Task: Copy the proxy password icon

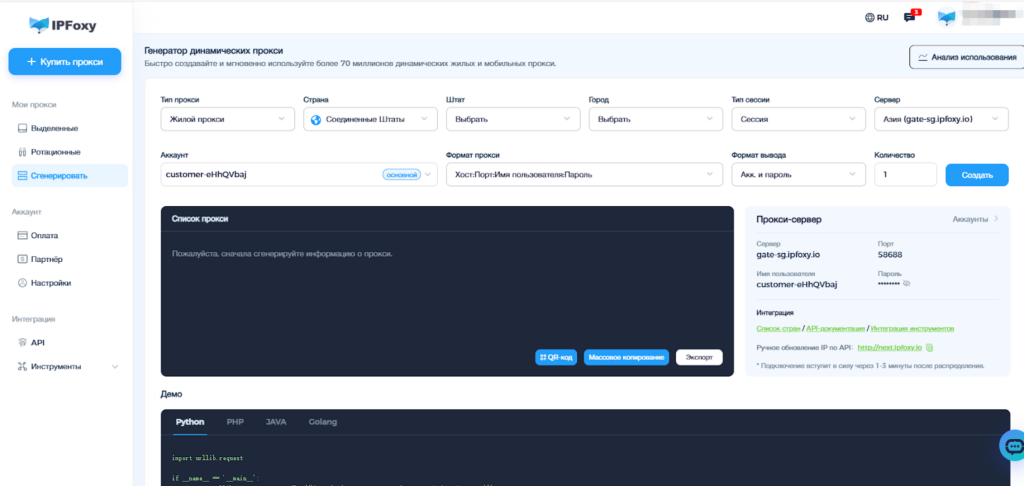Action: click(907, 284)
